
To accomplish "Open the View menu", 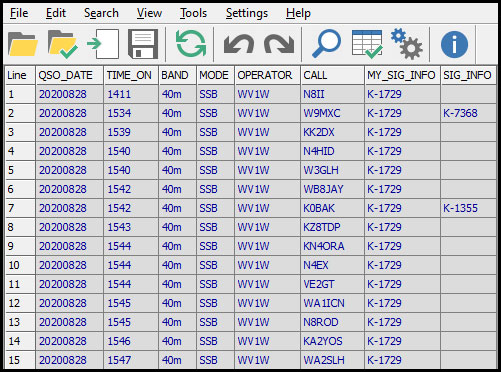I will (x=149, y=13).
